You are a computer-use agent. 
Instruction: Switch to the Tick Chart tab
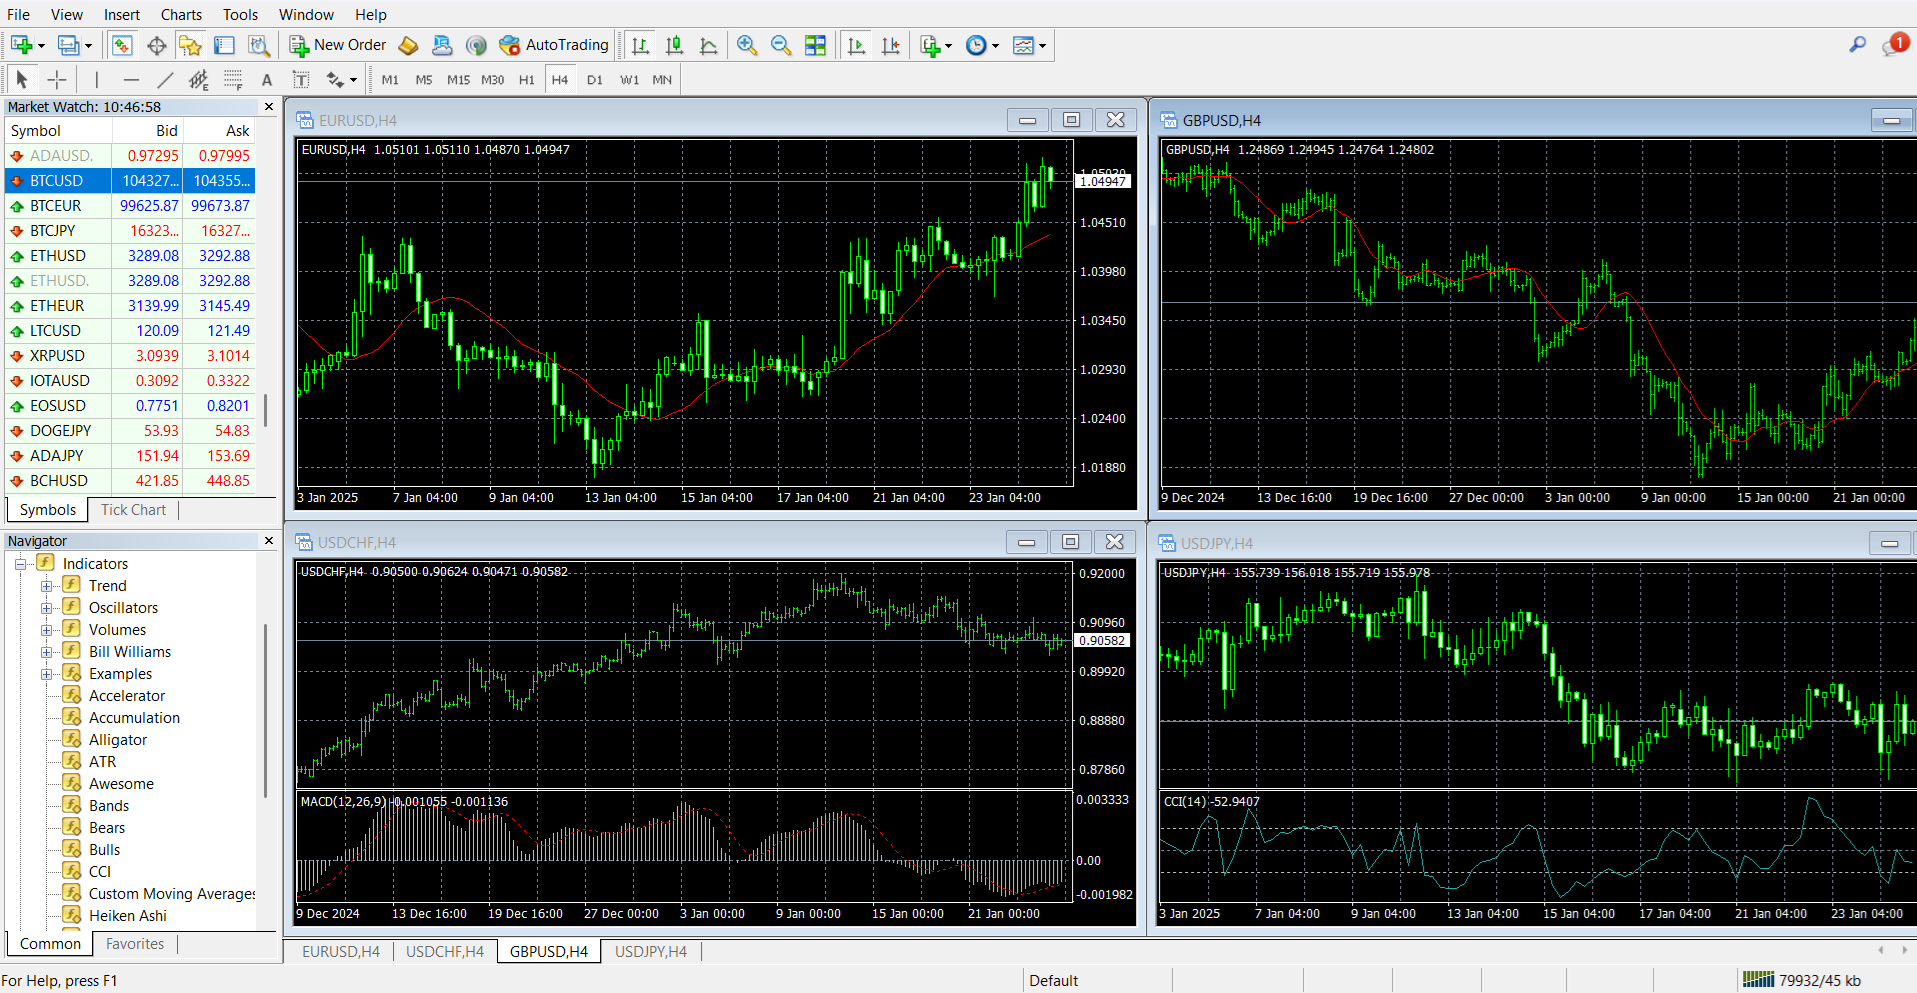coord(133,510)
